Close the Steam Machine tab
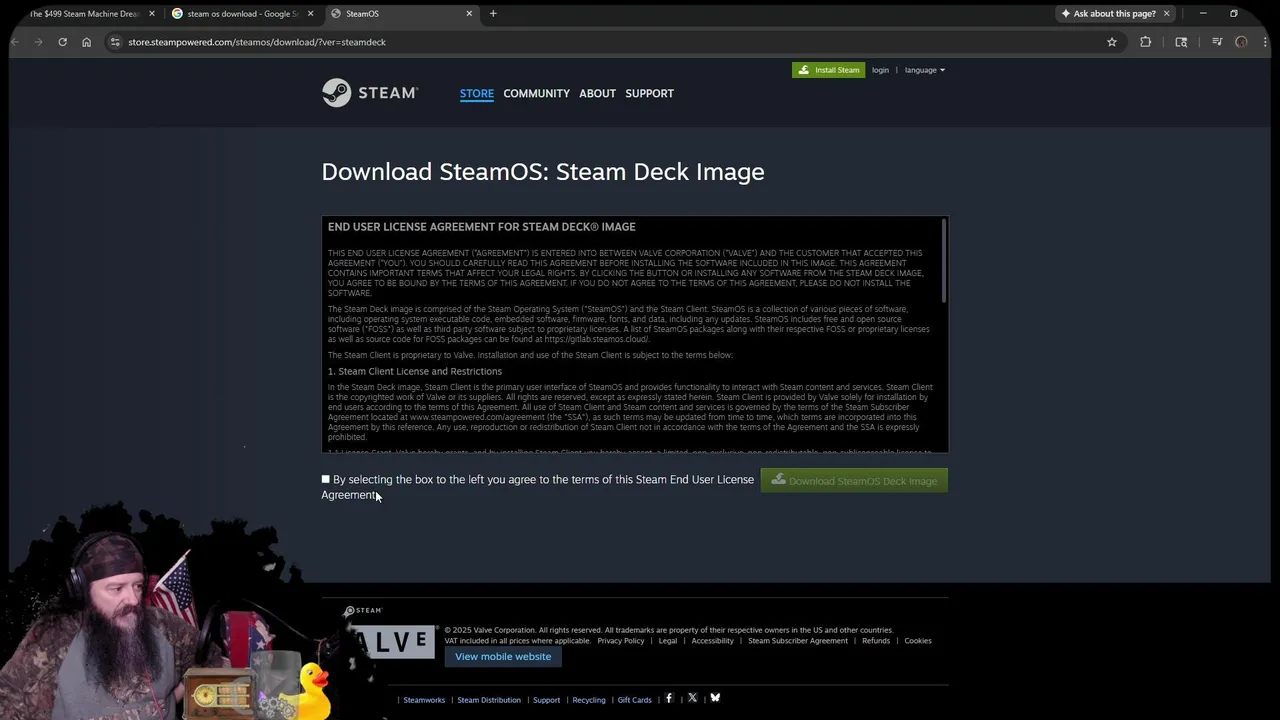The height and width of the screenshot is (720, 1280). pyautogui.click(x=152, y=14)
